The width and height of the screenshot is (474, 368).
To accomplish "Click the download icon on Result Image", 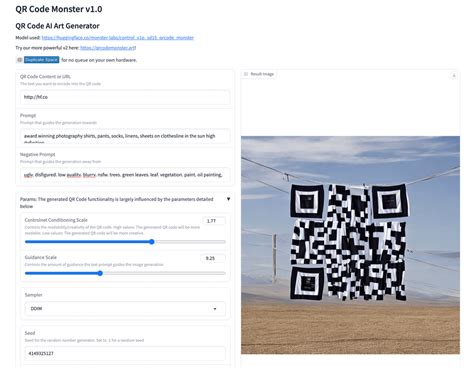I will click(454, 76).
